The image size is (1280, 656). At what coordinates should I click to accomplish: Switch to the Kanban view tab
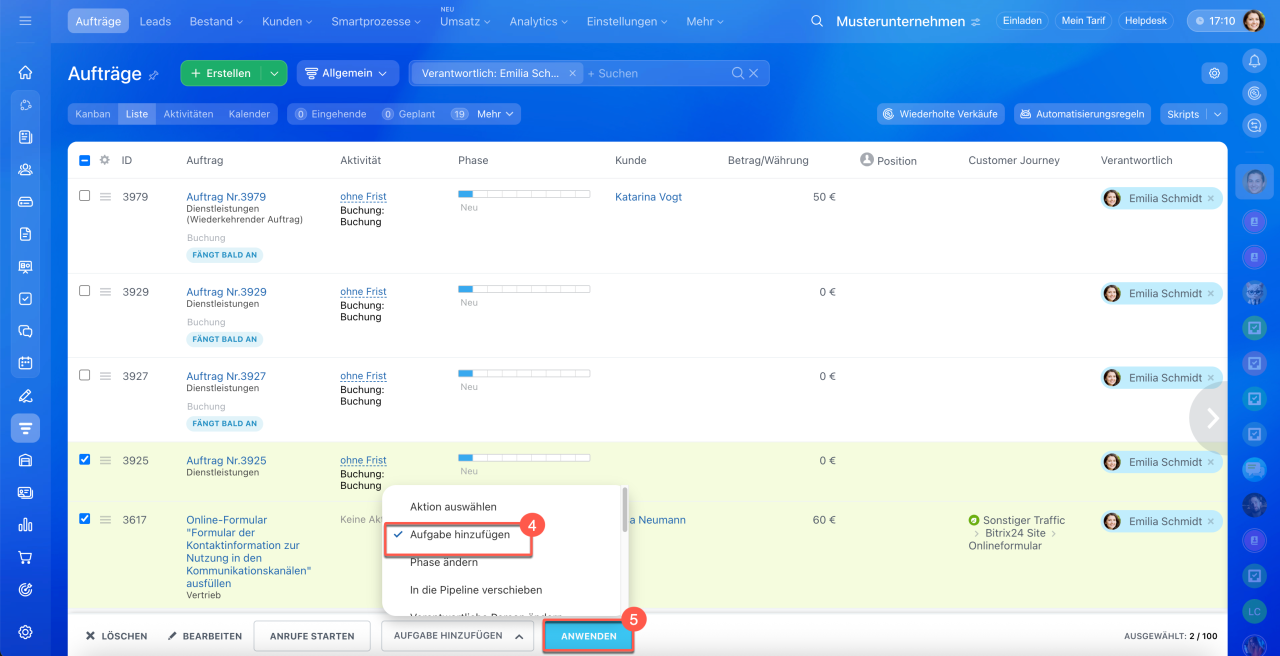93,114
